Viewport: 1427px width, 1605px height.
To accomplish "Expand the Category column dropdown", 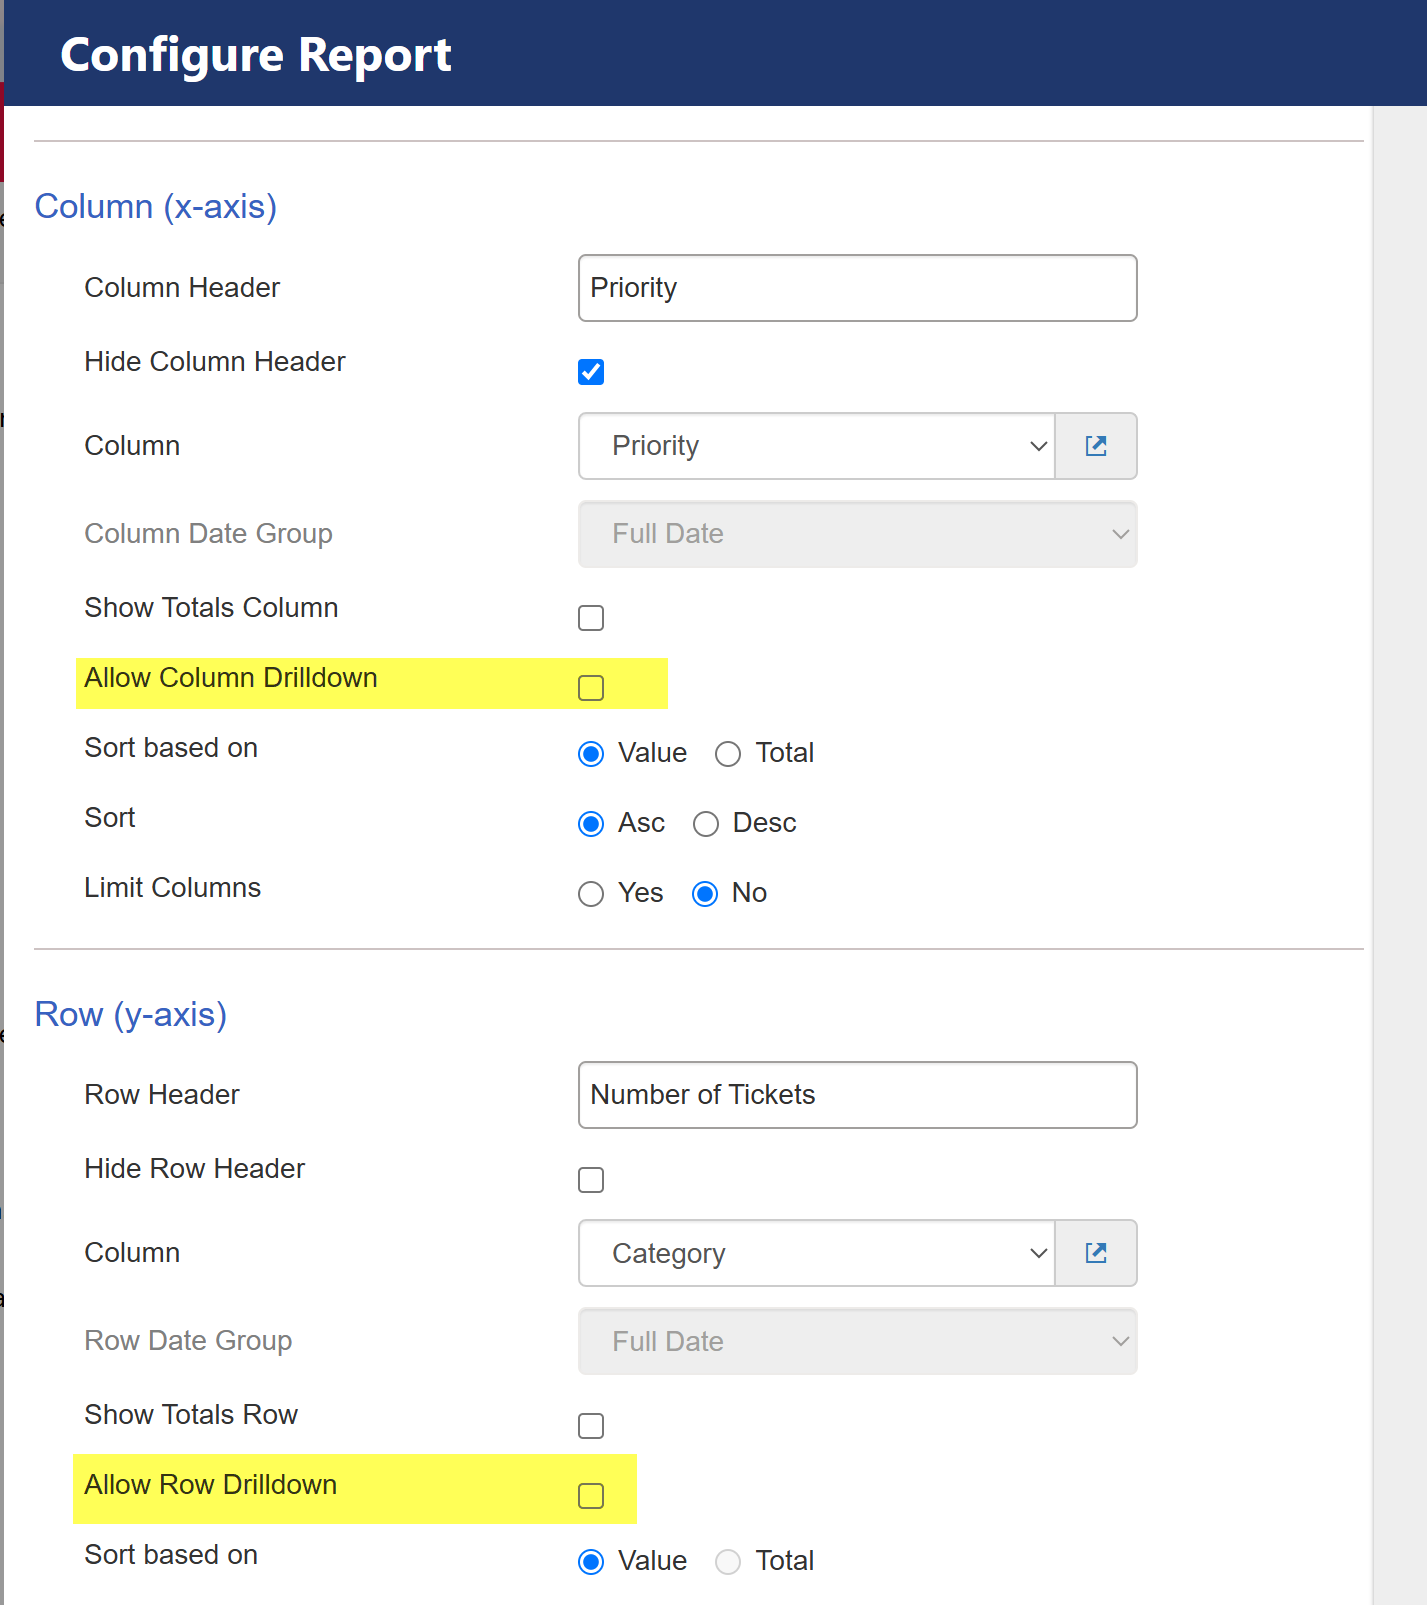I will tap(816, 1253).
